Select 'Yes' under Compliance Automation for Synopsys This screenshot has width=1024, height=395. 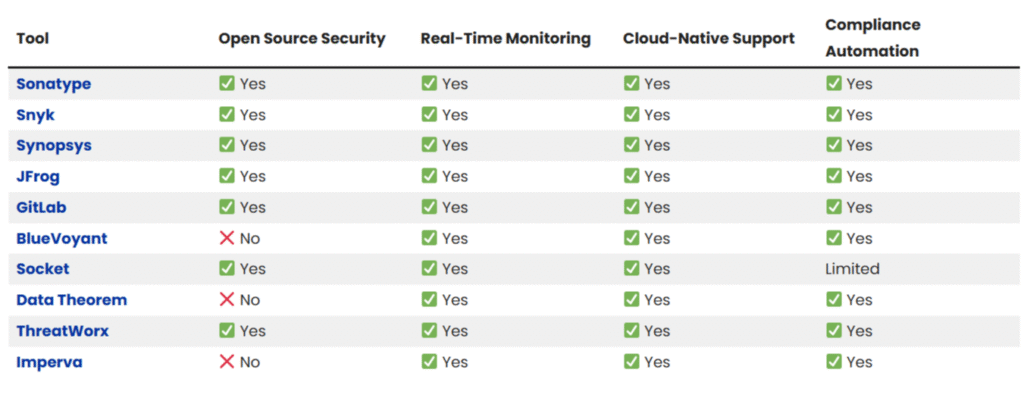click(860, 146)
